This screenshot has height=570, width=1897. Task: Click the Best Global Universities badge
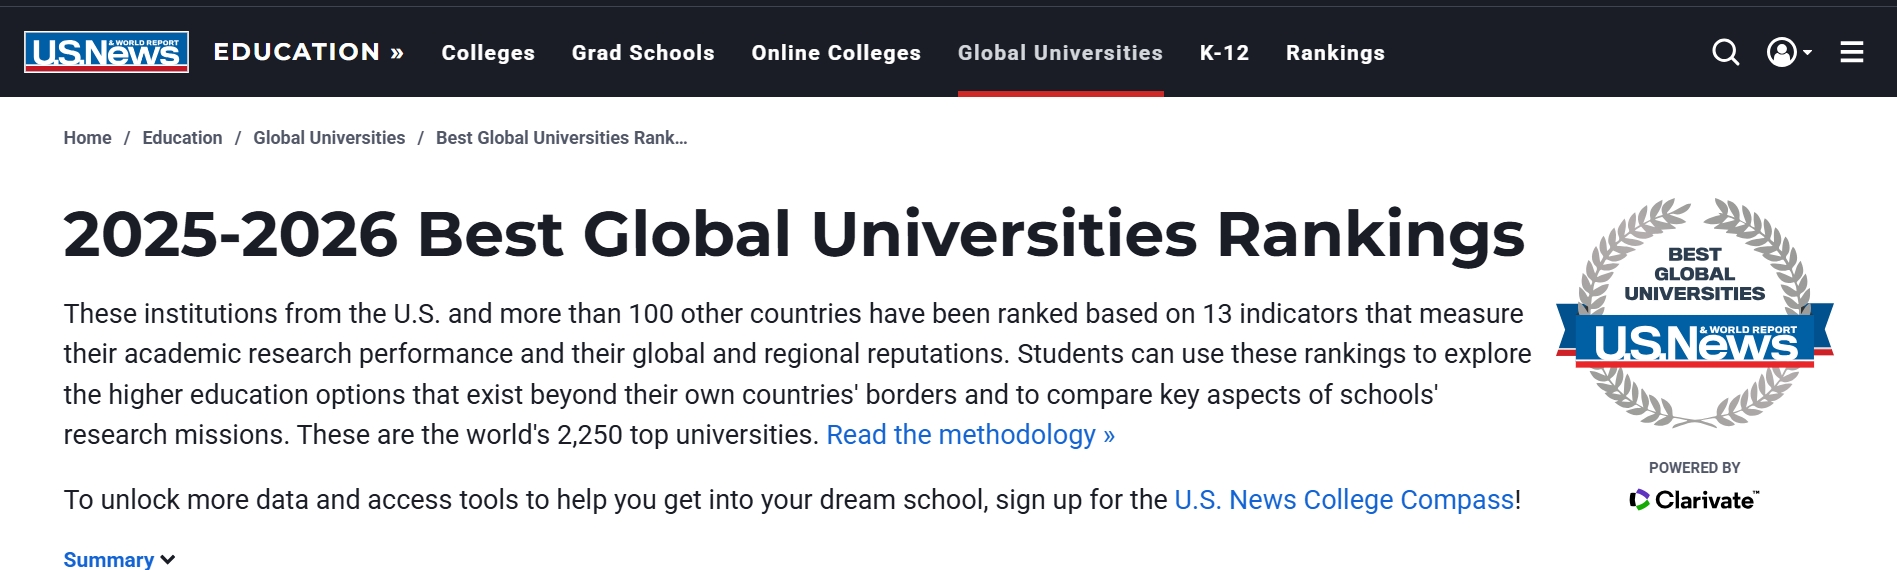[1694, 312]
